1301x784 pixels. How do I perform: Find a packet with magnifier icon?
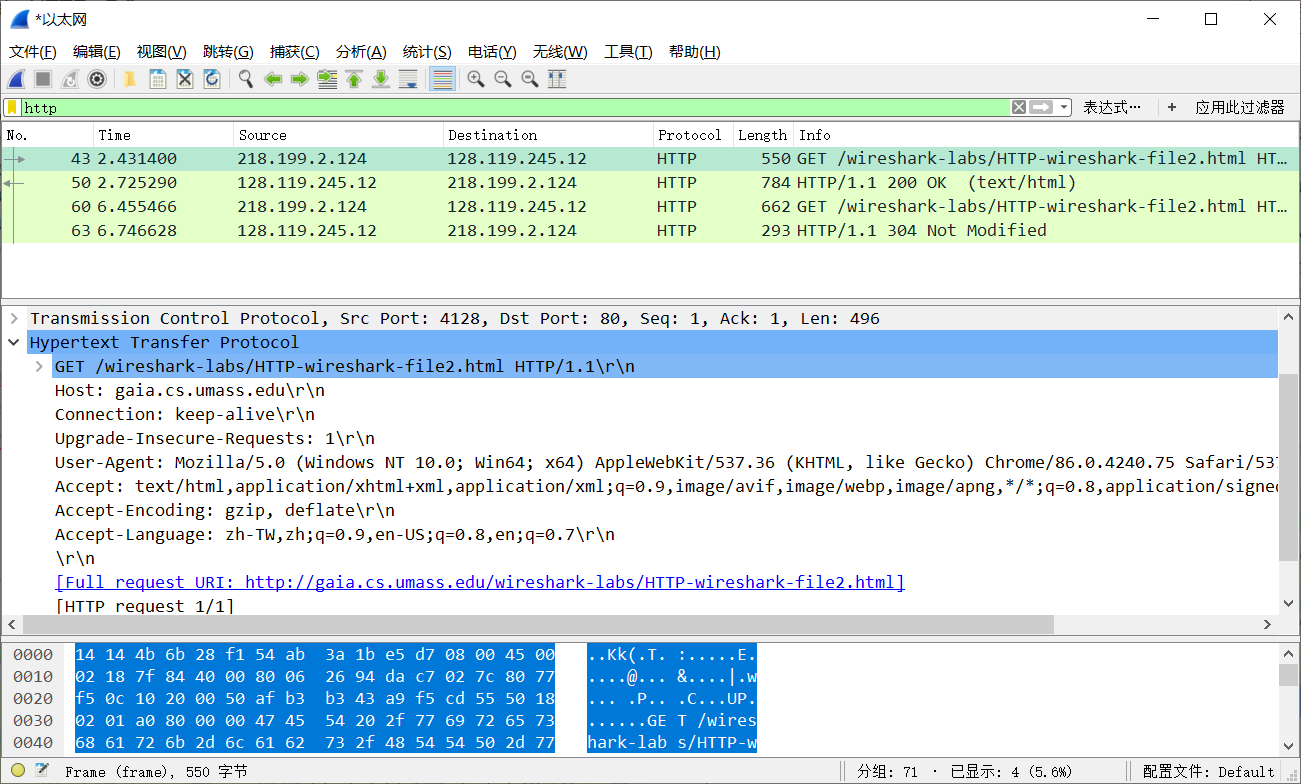[245, 79]
